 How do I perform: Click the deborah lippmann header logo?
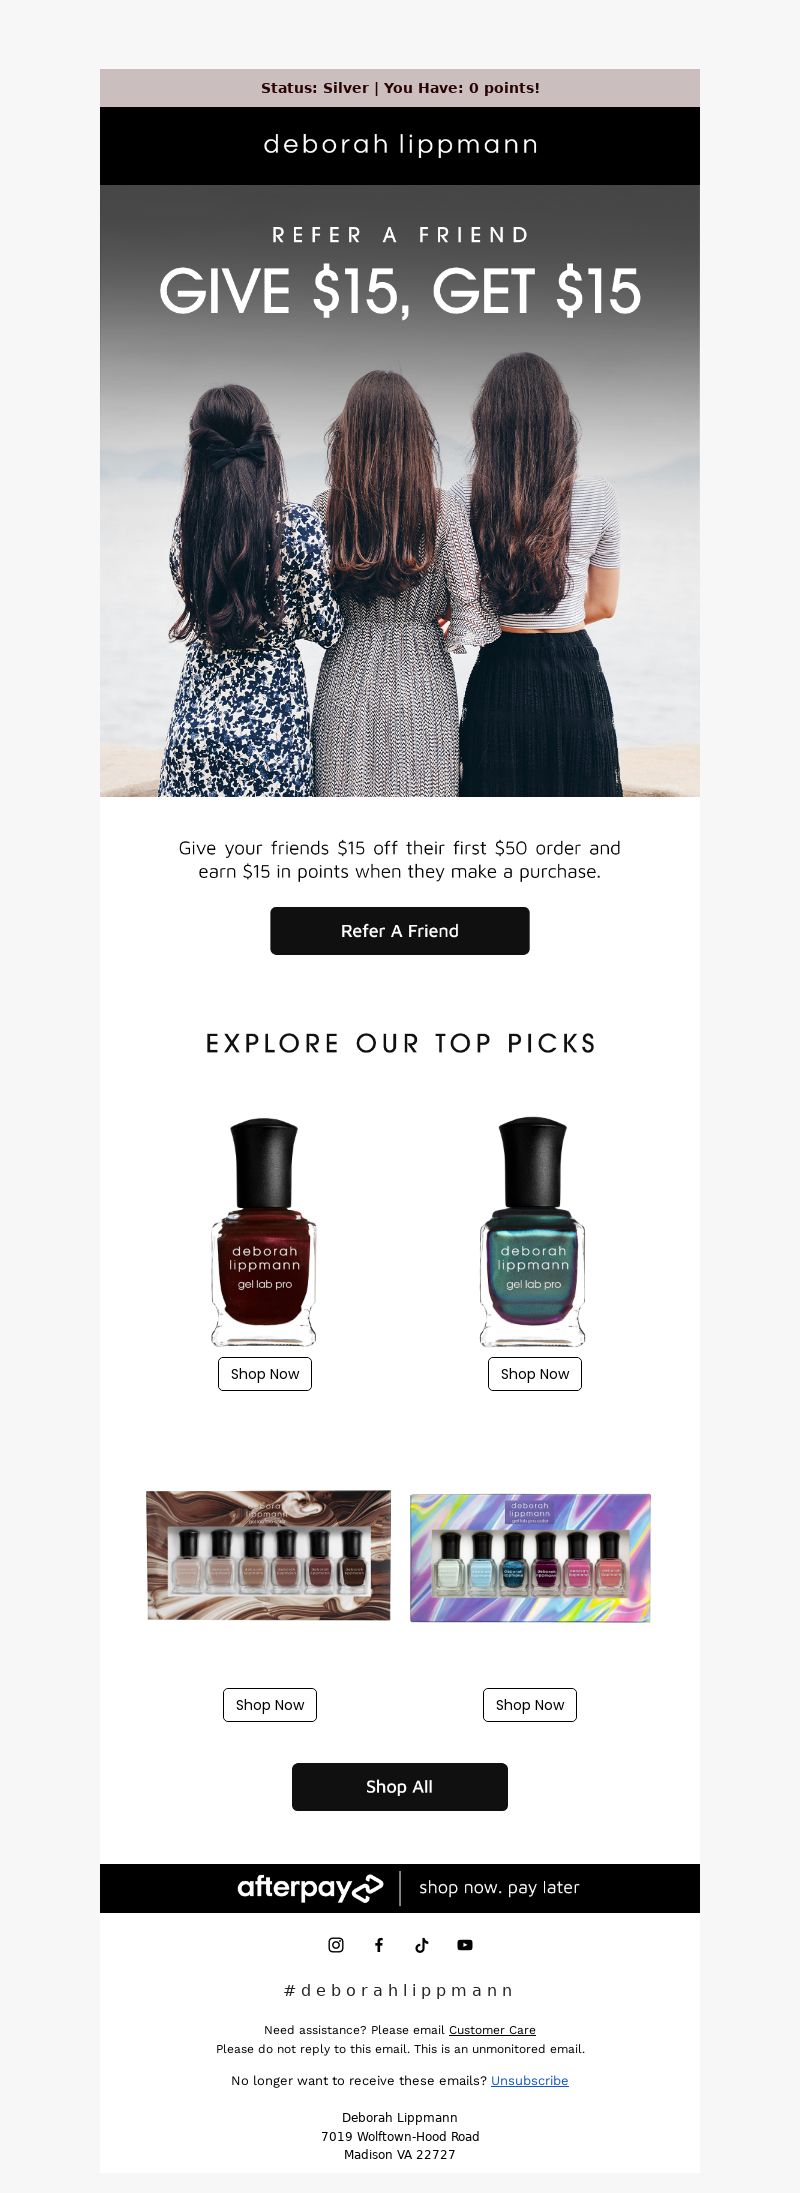400,145
